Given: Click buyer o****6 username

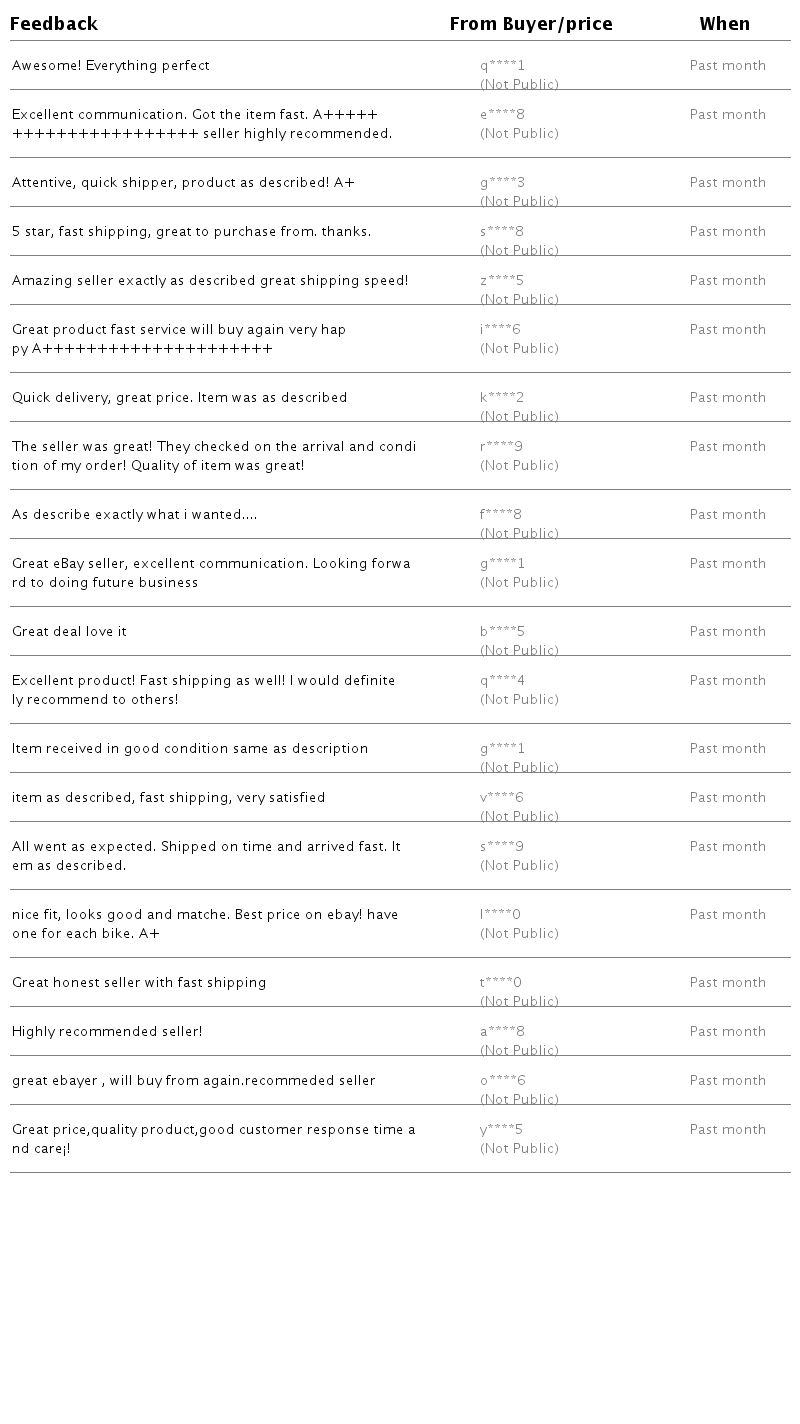Looking at the screenshot, I should click(502, 1081).
